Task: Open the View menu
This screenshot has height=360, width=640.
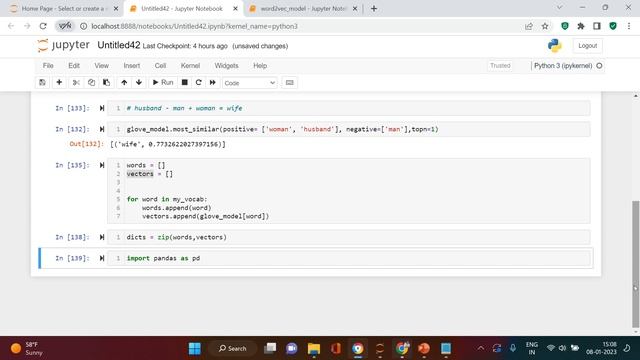Action: click(102, 66)
